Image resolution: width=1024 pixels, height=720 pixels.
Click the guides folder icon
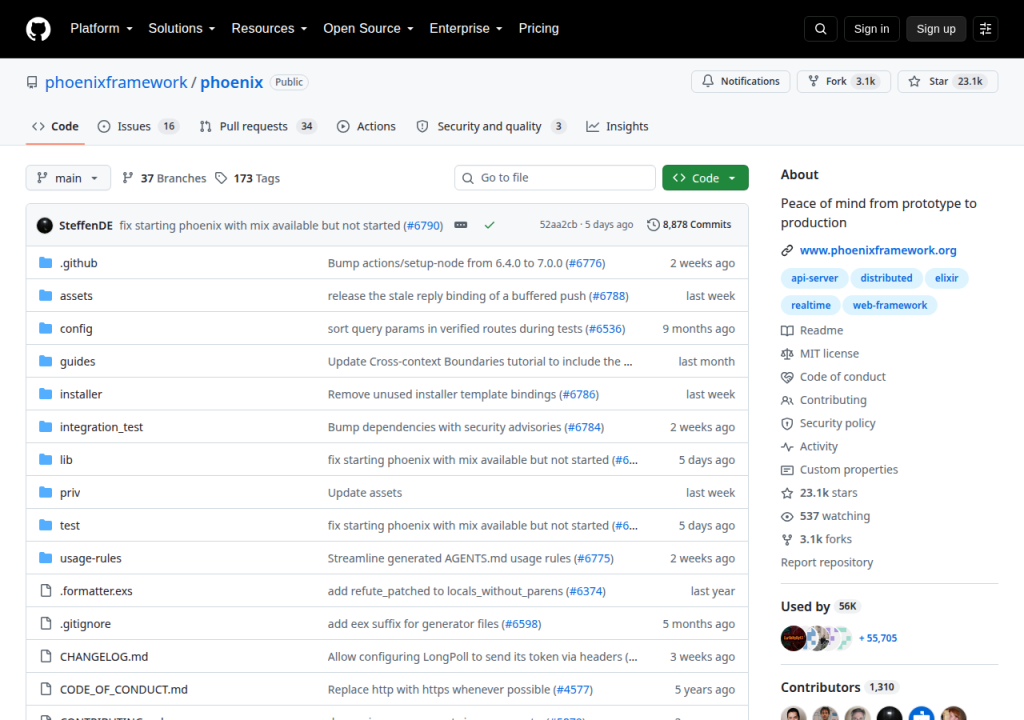pyautogui.click(x=45, y=361)
